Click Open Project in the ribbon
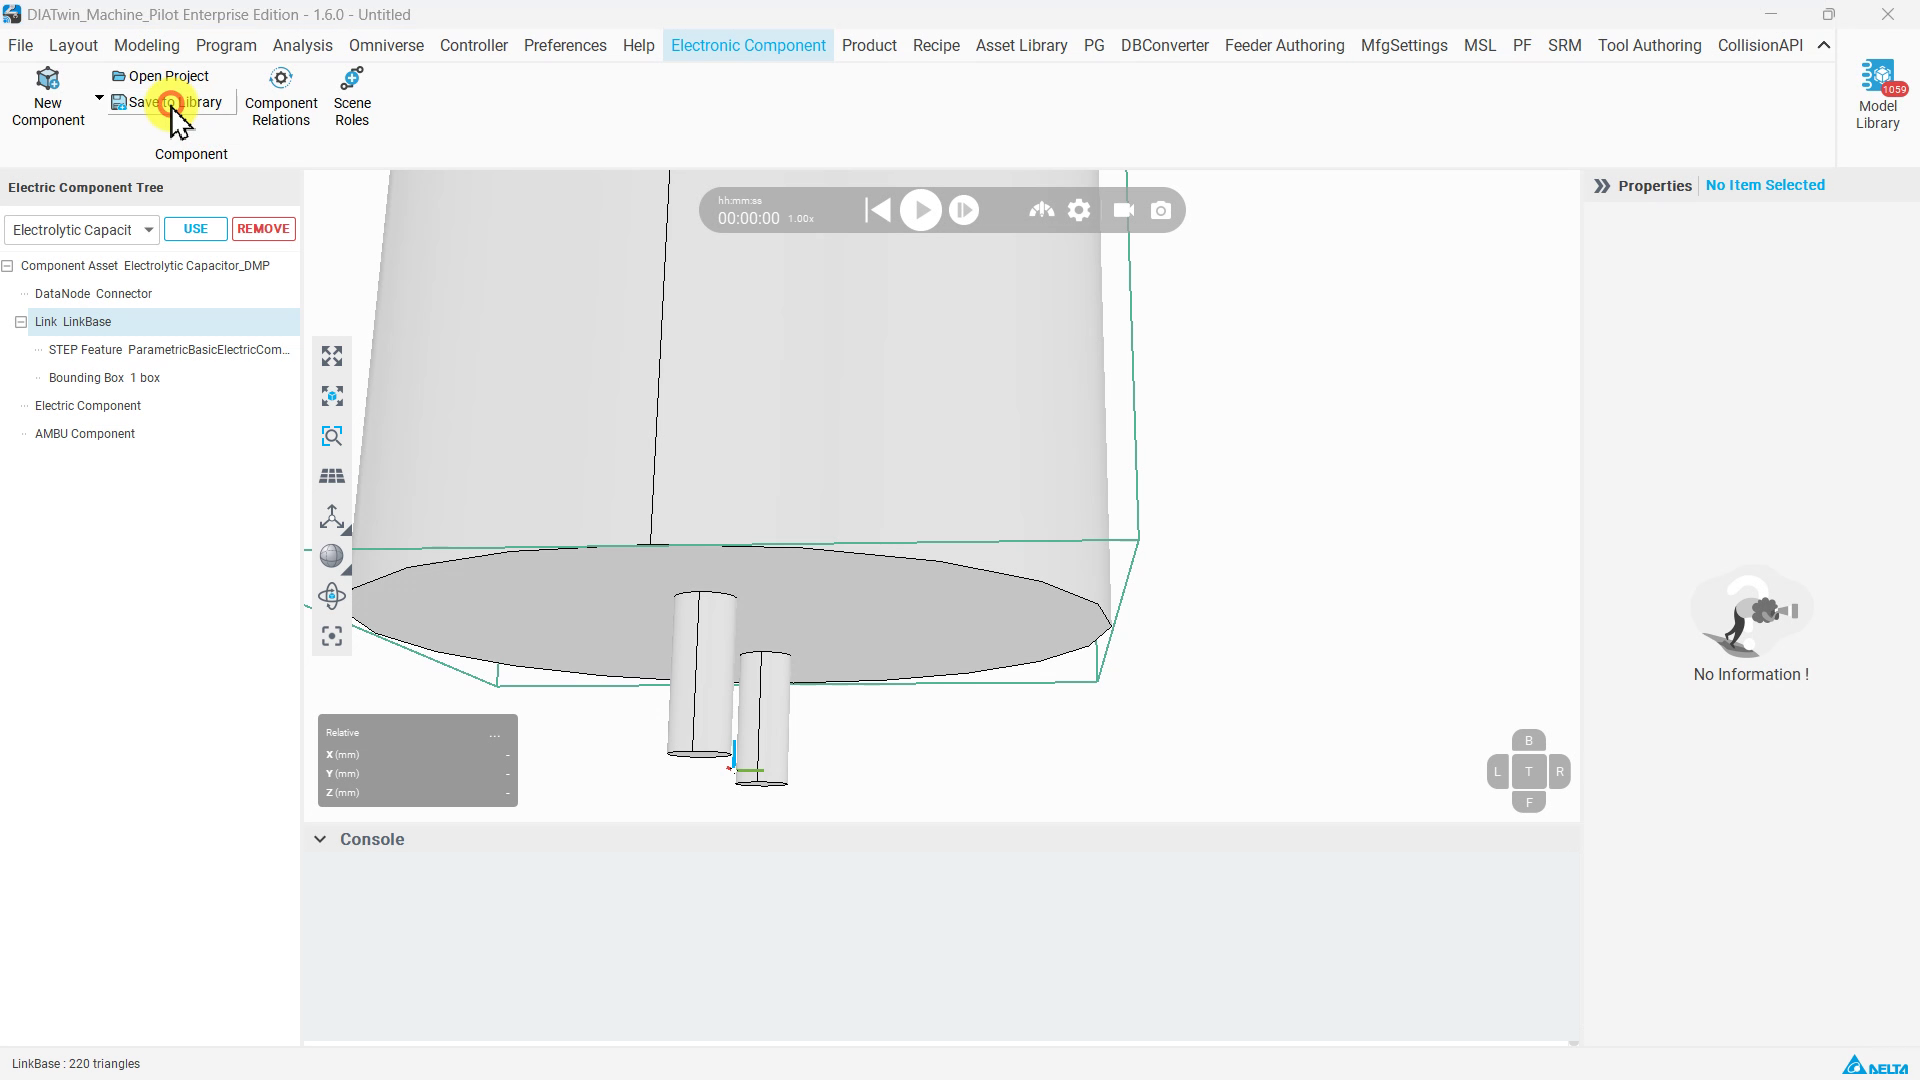The height and width of the screenshot is (1080, 1920). 160,76
